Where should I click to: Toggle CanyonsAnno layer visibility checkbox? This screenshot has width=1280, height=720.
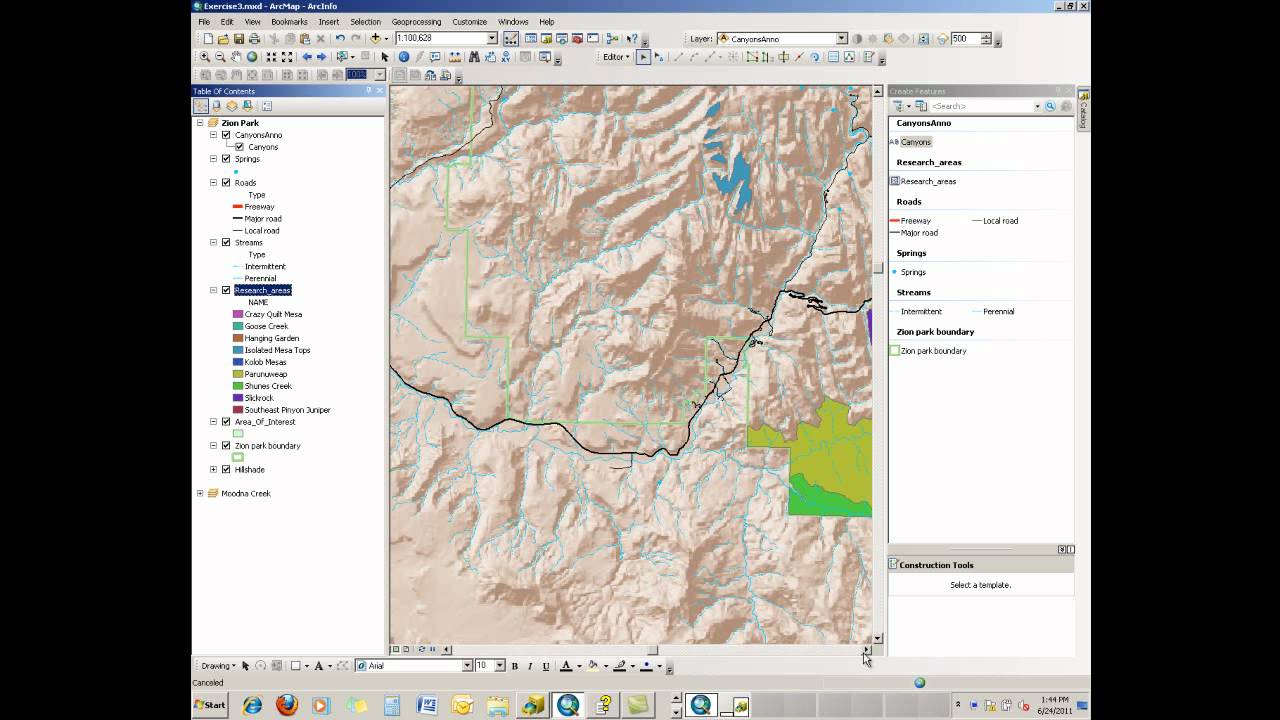[226, 135]
